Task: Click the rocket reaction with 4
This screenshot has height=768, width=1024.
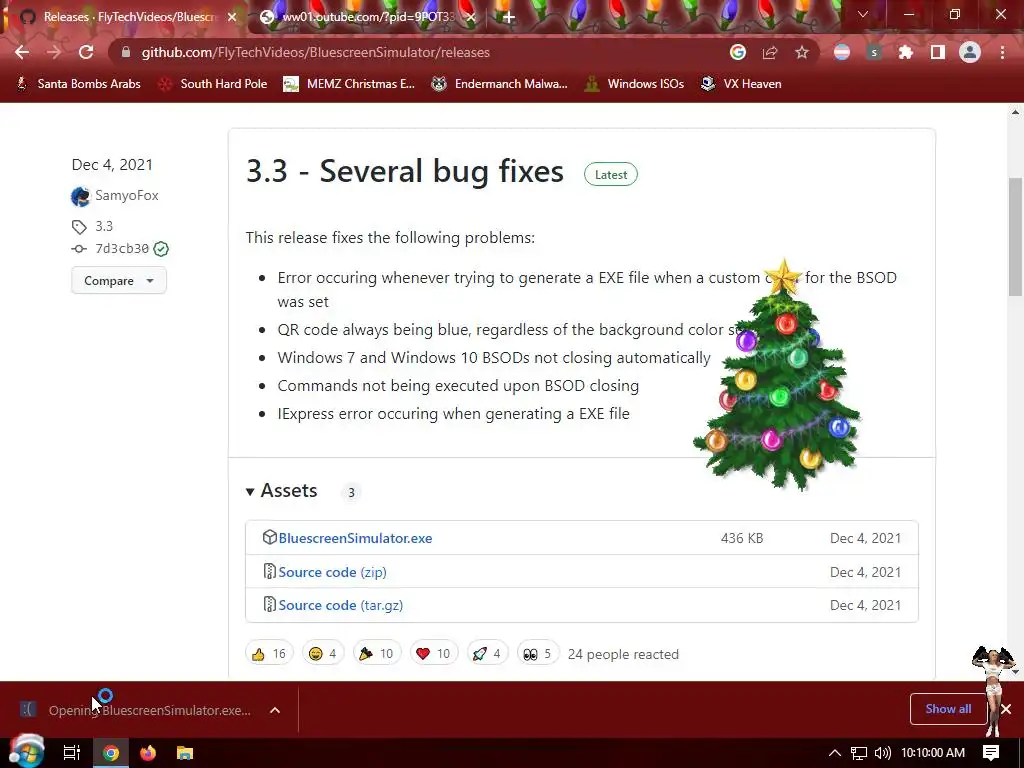Action: (x=487, y=654)
